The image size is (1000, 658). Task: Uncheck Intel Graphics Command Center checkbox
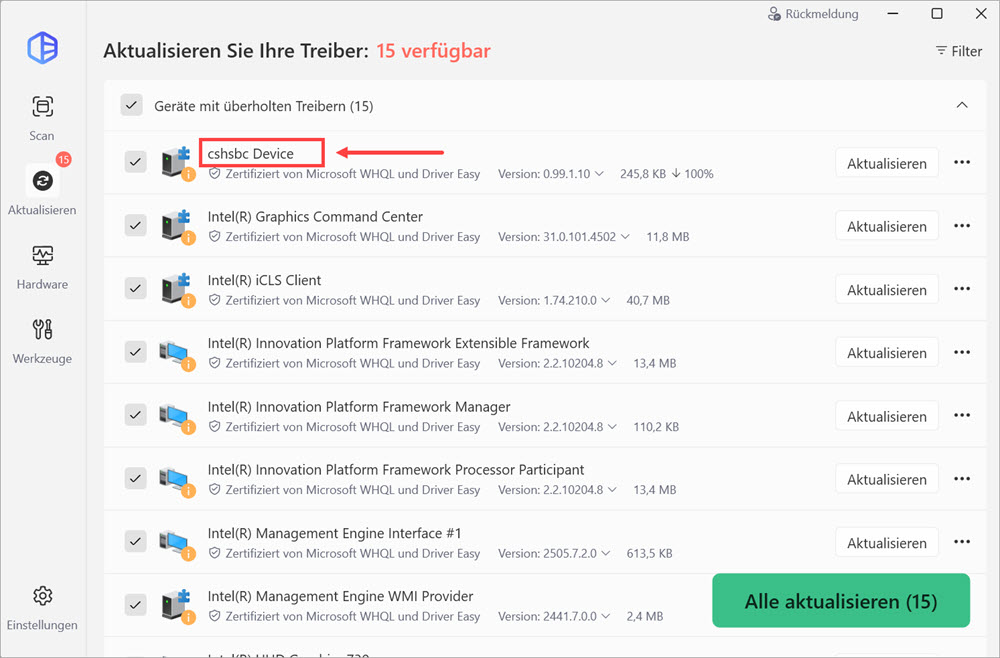click(x=135, y=225)
